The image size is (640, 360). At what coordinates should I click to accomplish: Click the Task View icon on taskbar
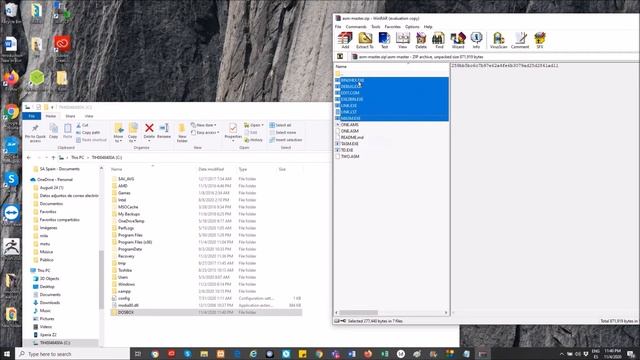coord(138,354)
